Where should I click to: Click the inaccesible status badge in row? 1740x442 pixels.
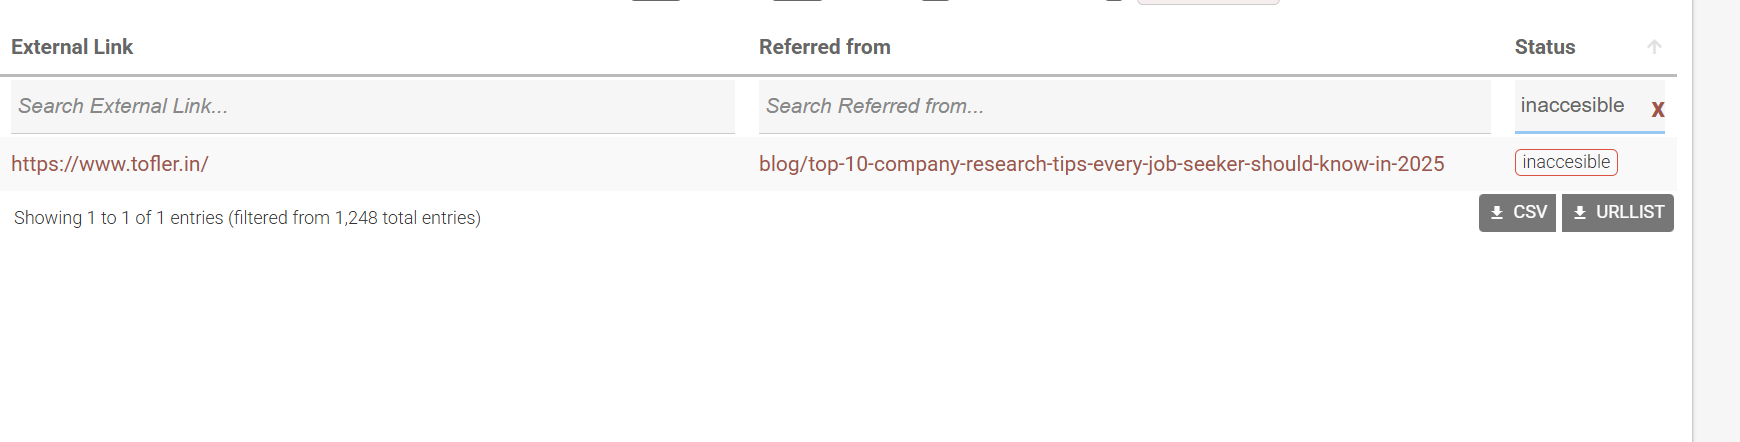click(1566, 162)
